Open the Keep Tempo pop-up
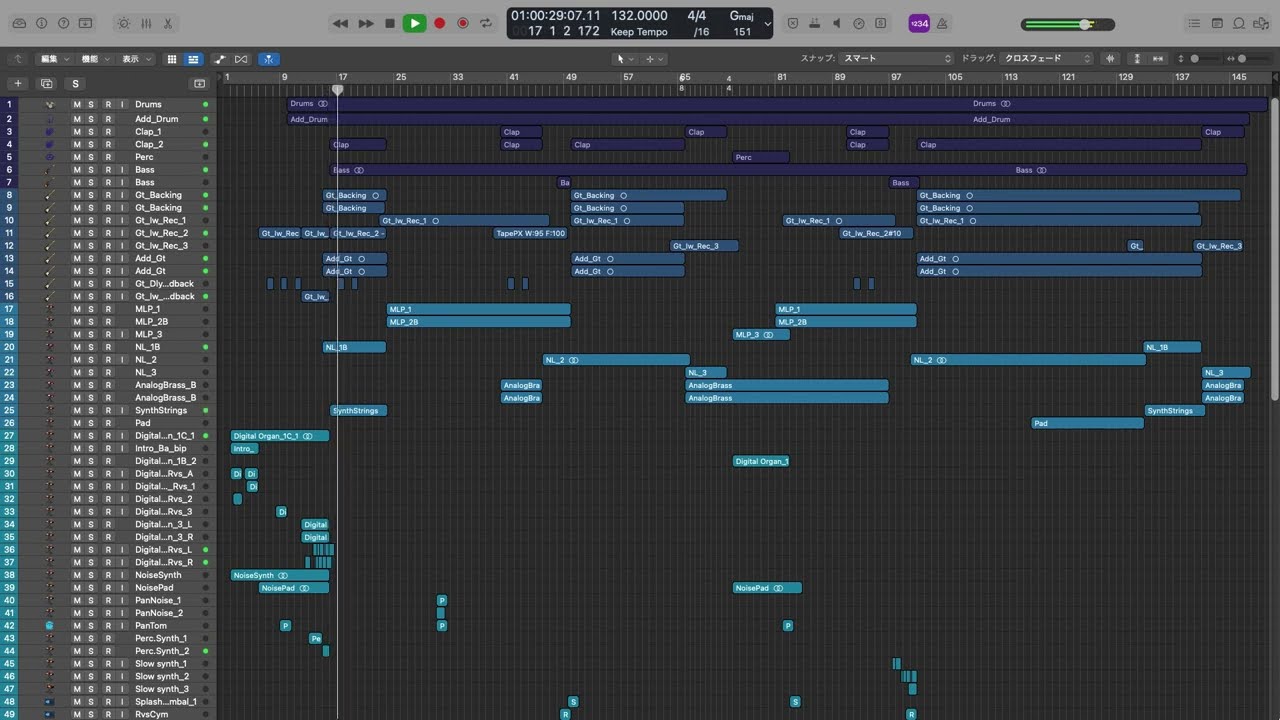This screenshot has height=720, width=1280. (639, 32)
